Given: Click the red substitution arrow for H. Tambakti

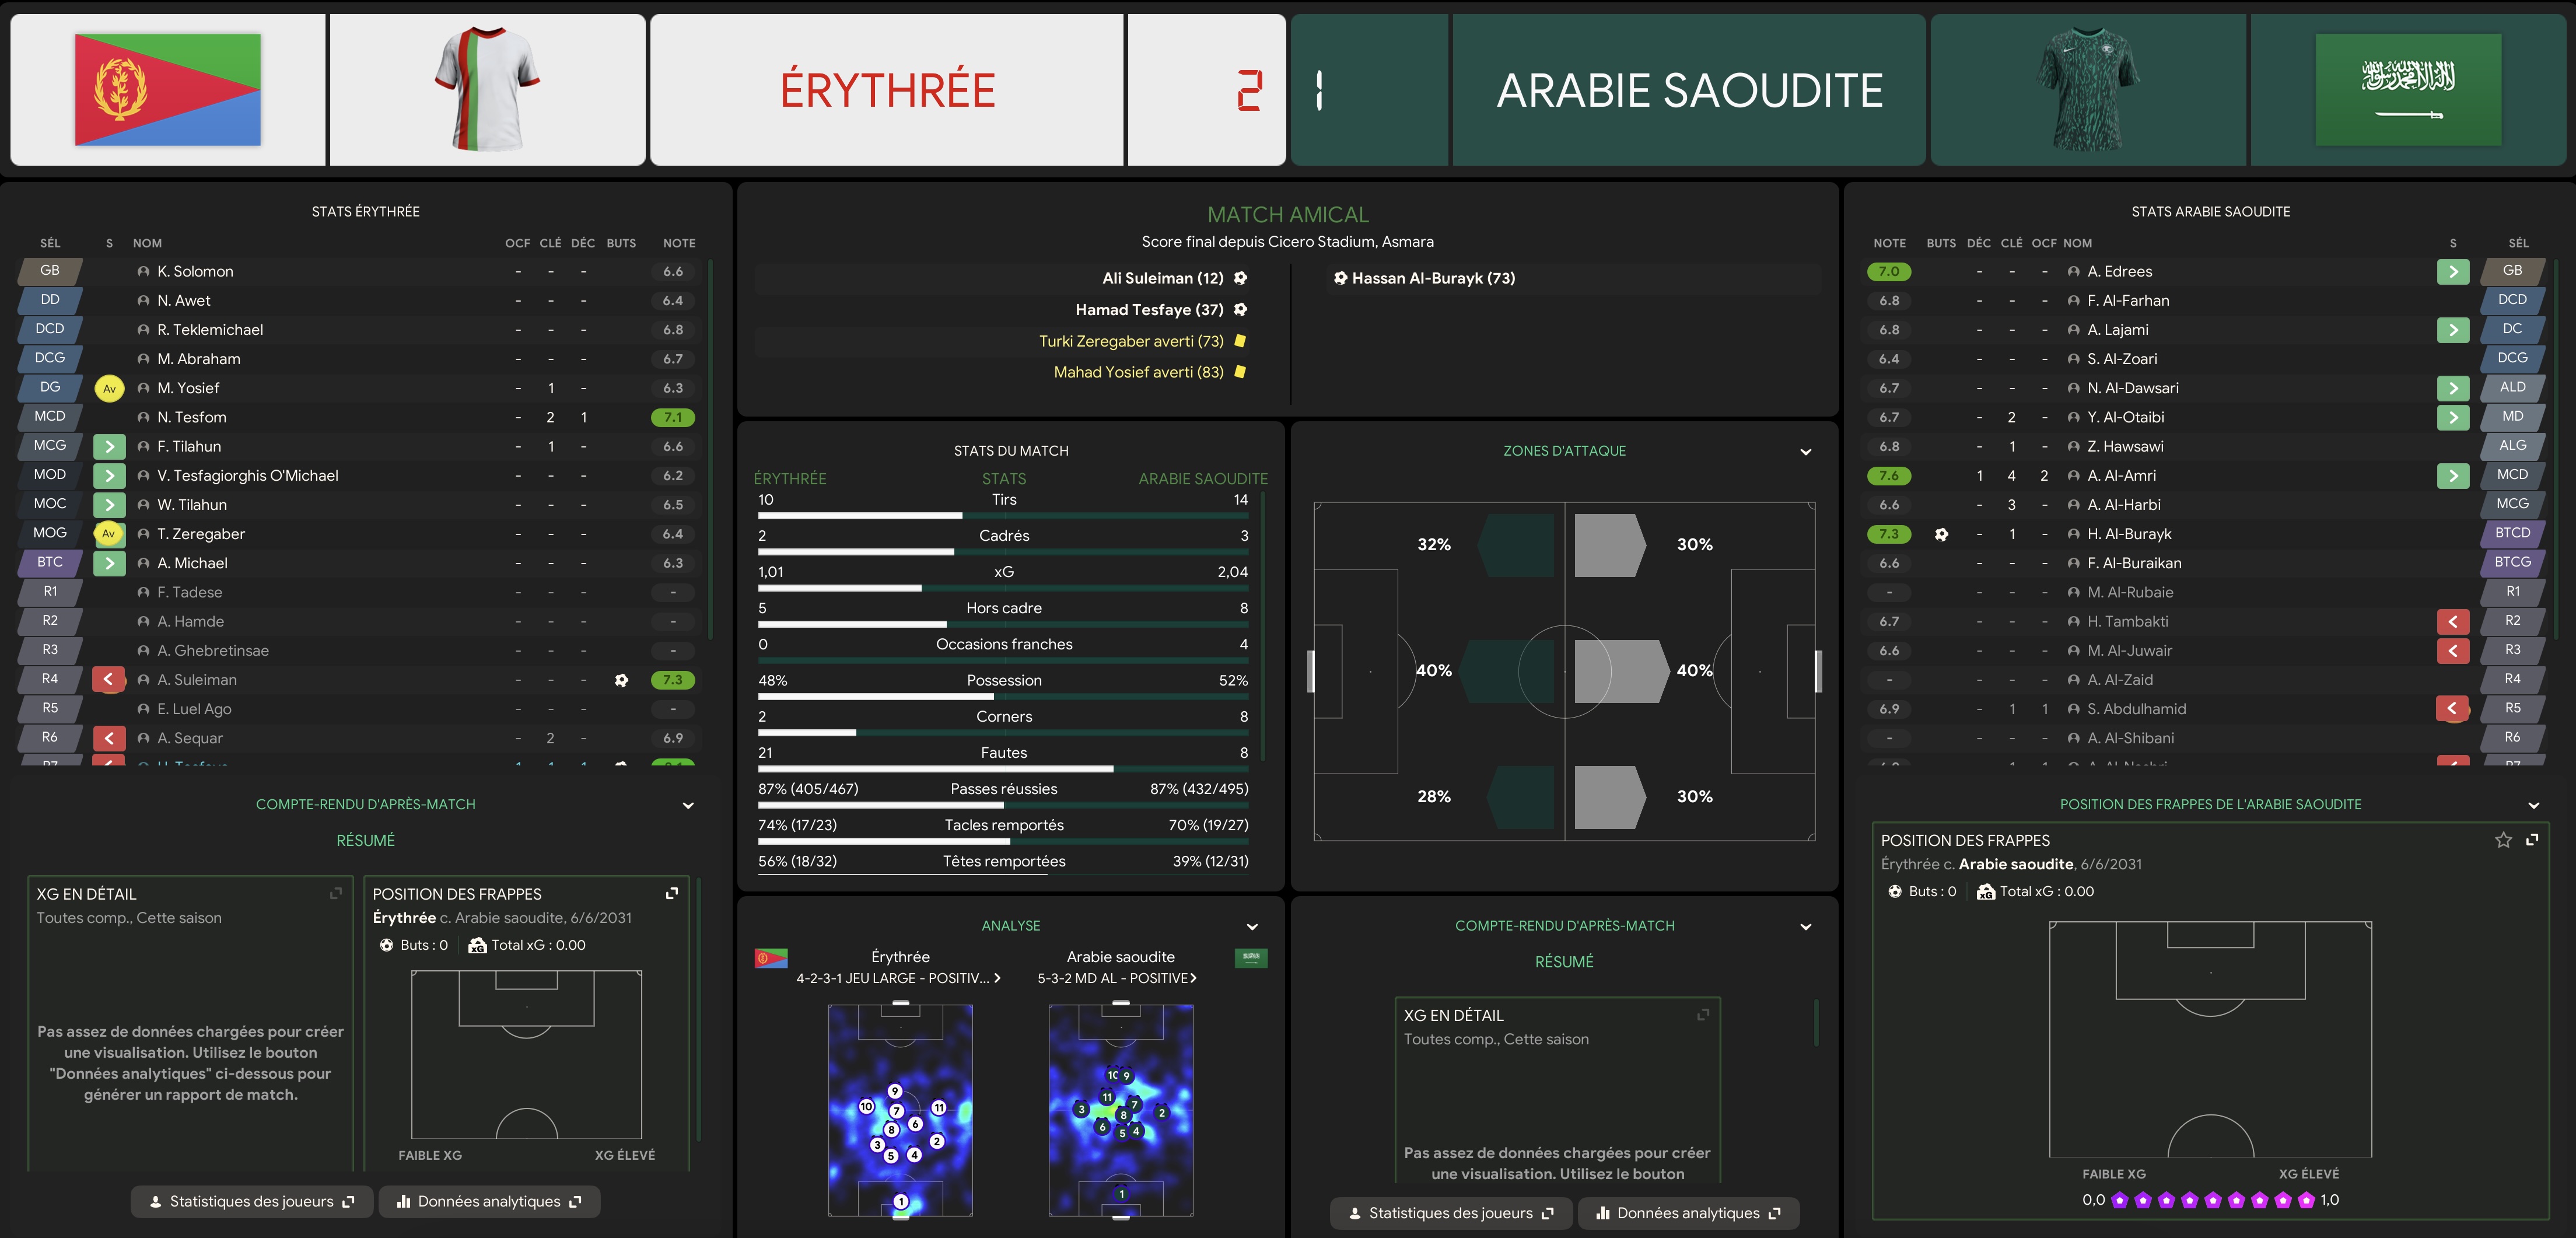Looking at the screenshot, I should coord(2453,622).
